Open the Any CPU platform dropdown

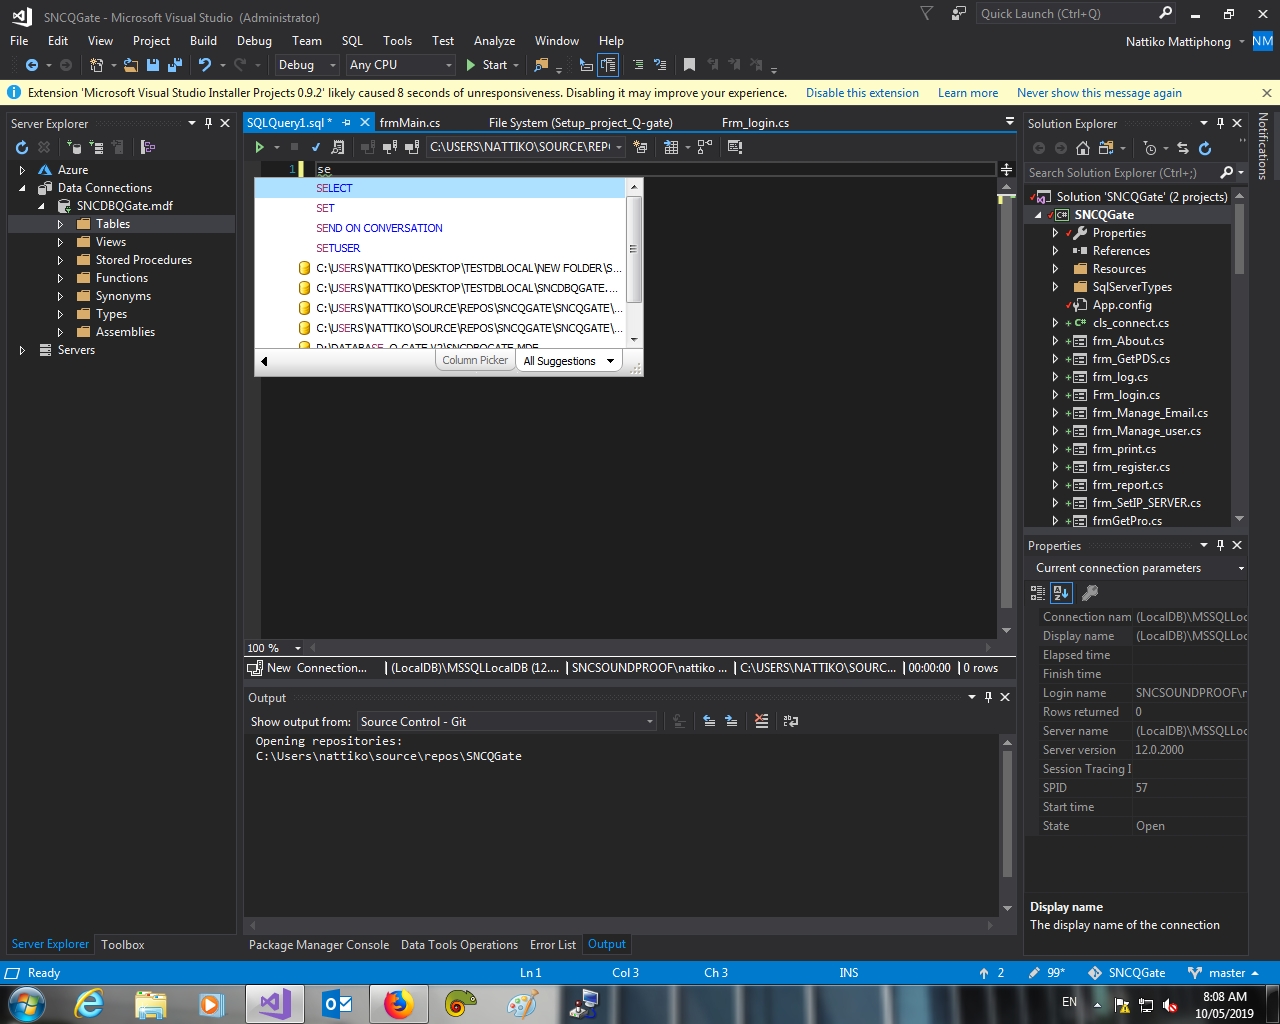(401, 65)
